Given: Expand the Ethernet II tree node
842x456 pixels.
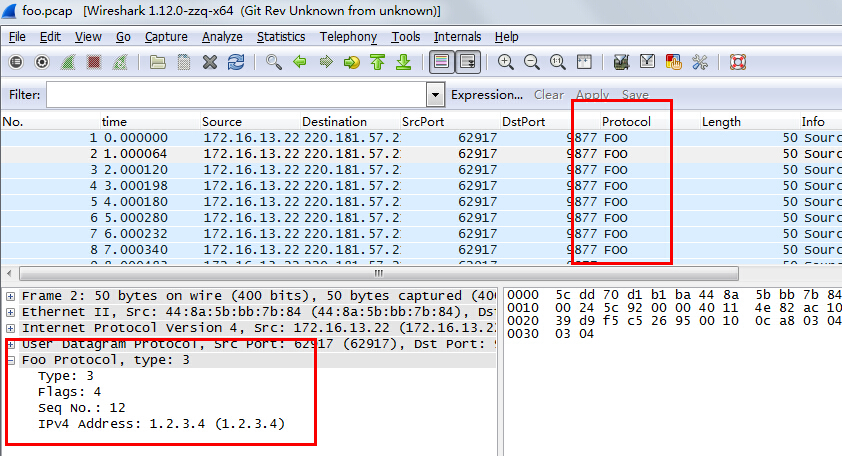Looking at the screenshot, I should coord(10,312).
